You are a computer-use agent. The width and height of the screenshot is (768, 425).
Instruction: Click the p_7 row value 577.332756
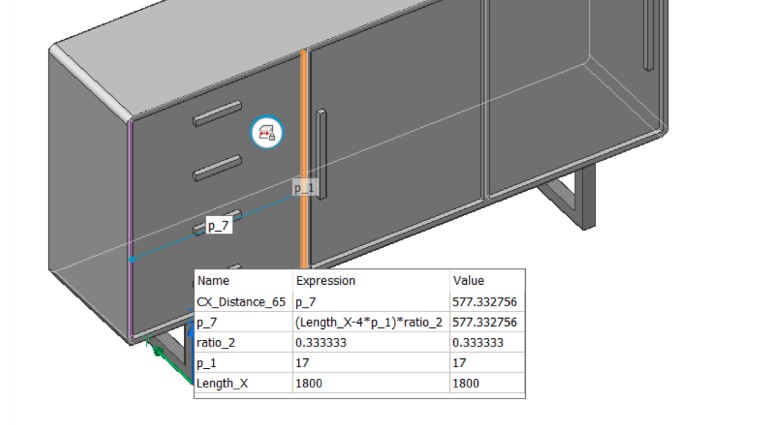click(x=487, y=322)
